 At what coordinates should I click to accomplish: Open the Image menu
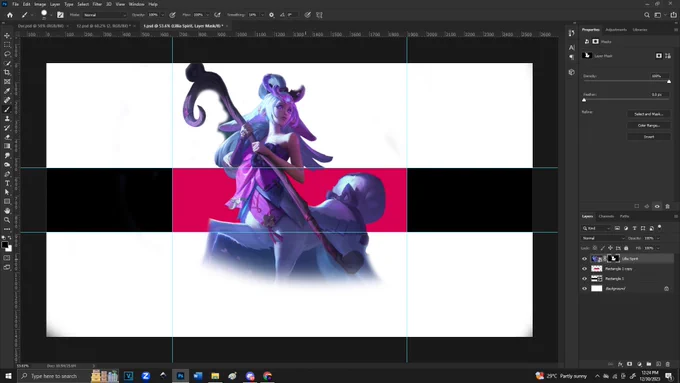[x=40, y=4]
